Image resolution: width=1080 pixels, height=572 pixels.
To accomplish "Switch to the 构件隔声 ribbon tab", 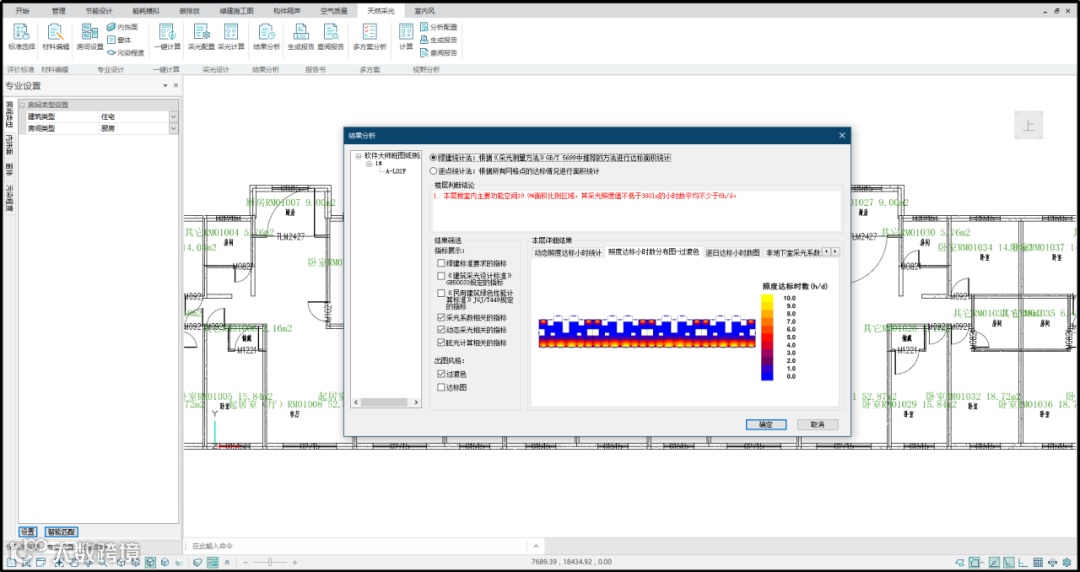I will point(287,12).
